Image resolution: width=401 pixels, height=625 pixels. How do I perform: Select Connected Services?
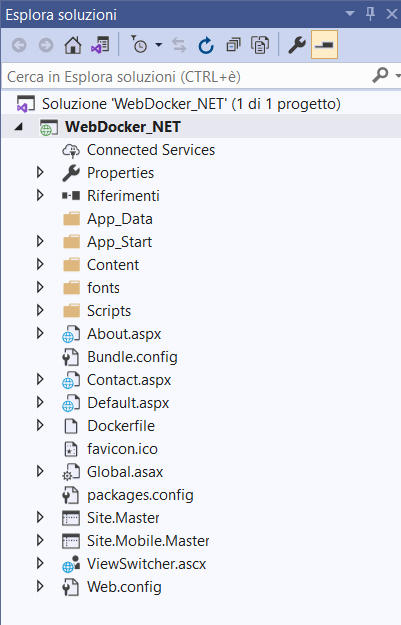(x=151, y=150)
